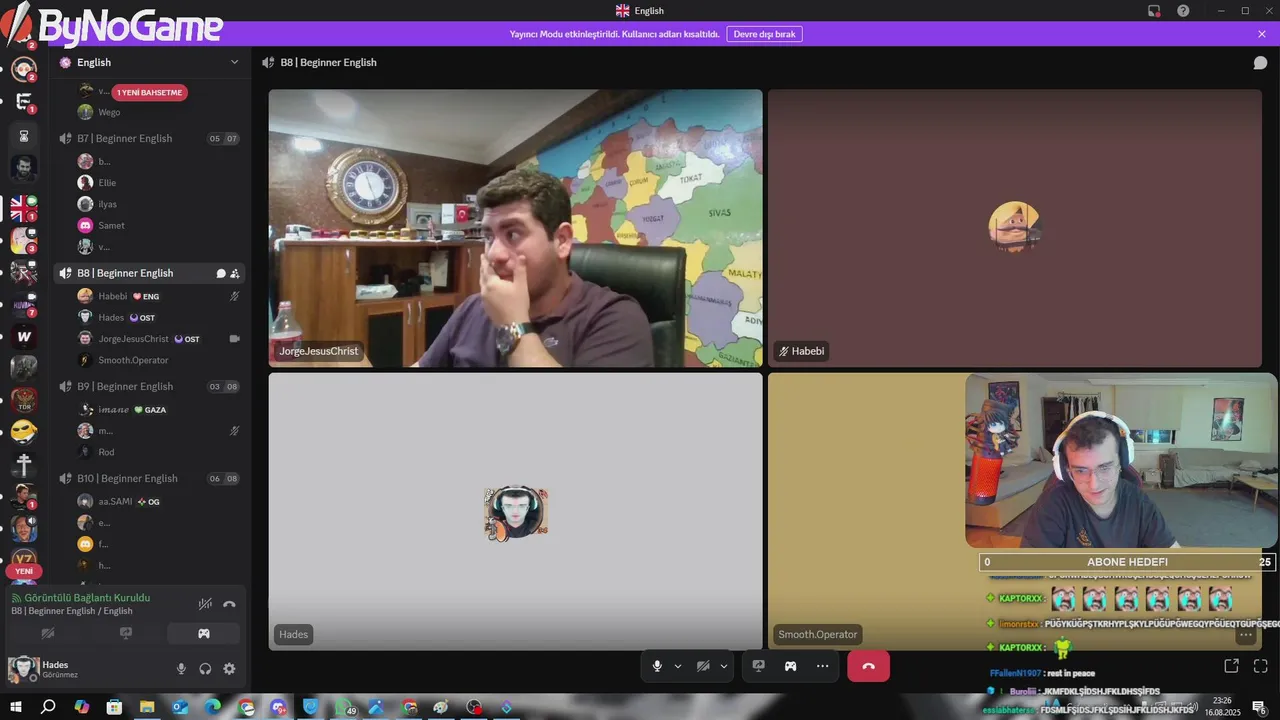Viewport: 1280px width, 720px height.
Task: Open camera options arrow in call bar
Action: 724,666
